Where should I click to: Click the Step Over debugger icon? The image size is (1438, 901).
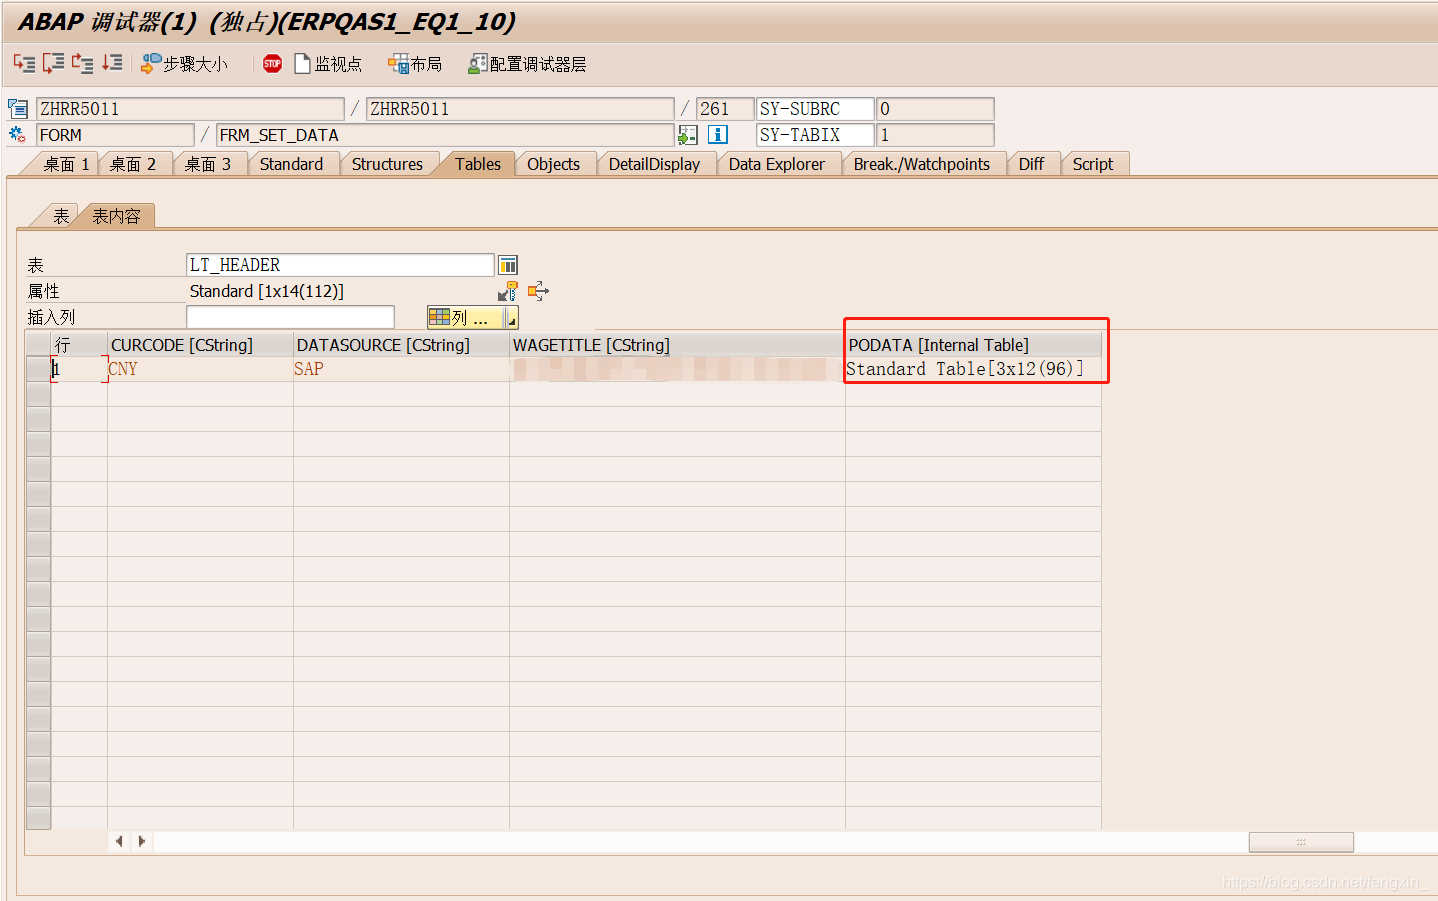(52, 63)
